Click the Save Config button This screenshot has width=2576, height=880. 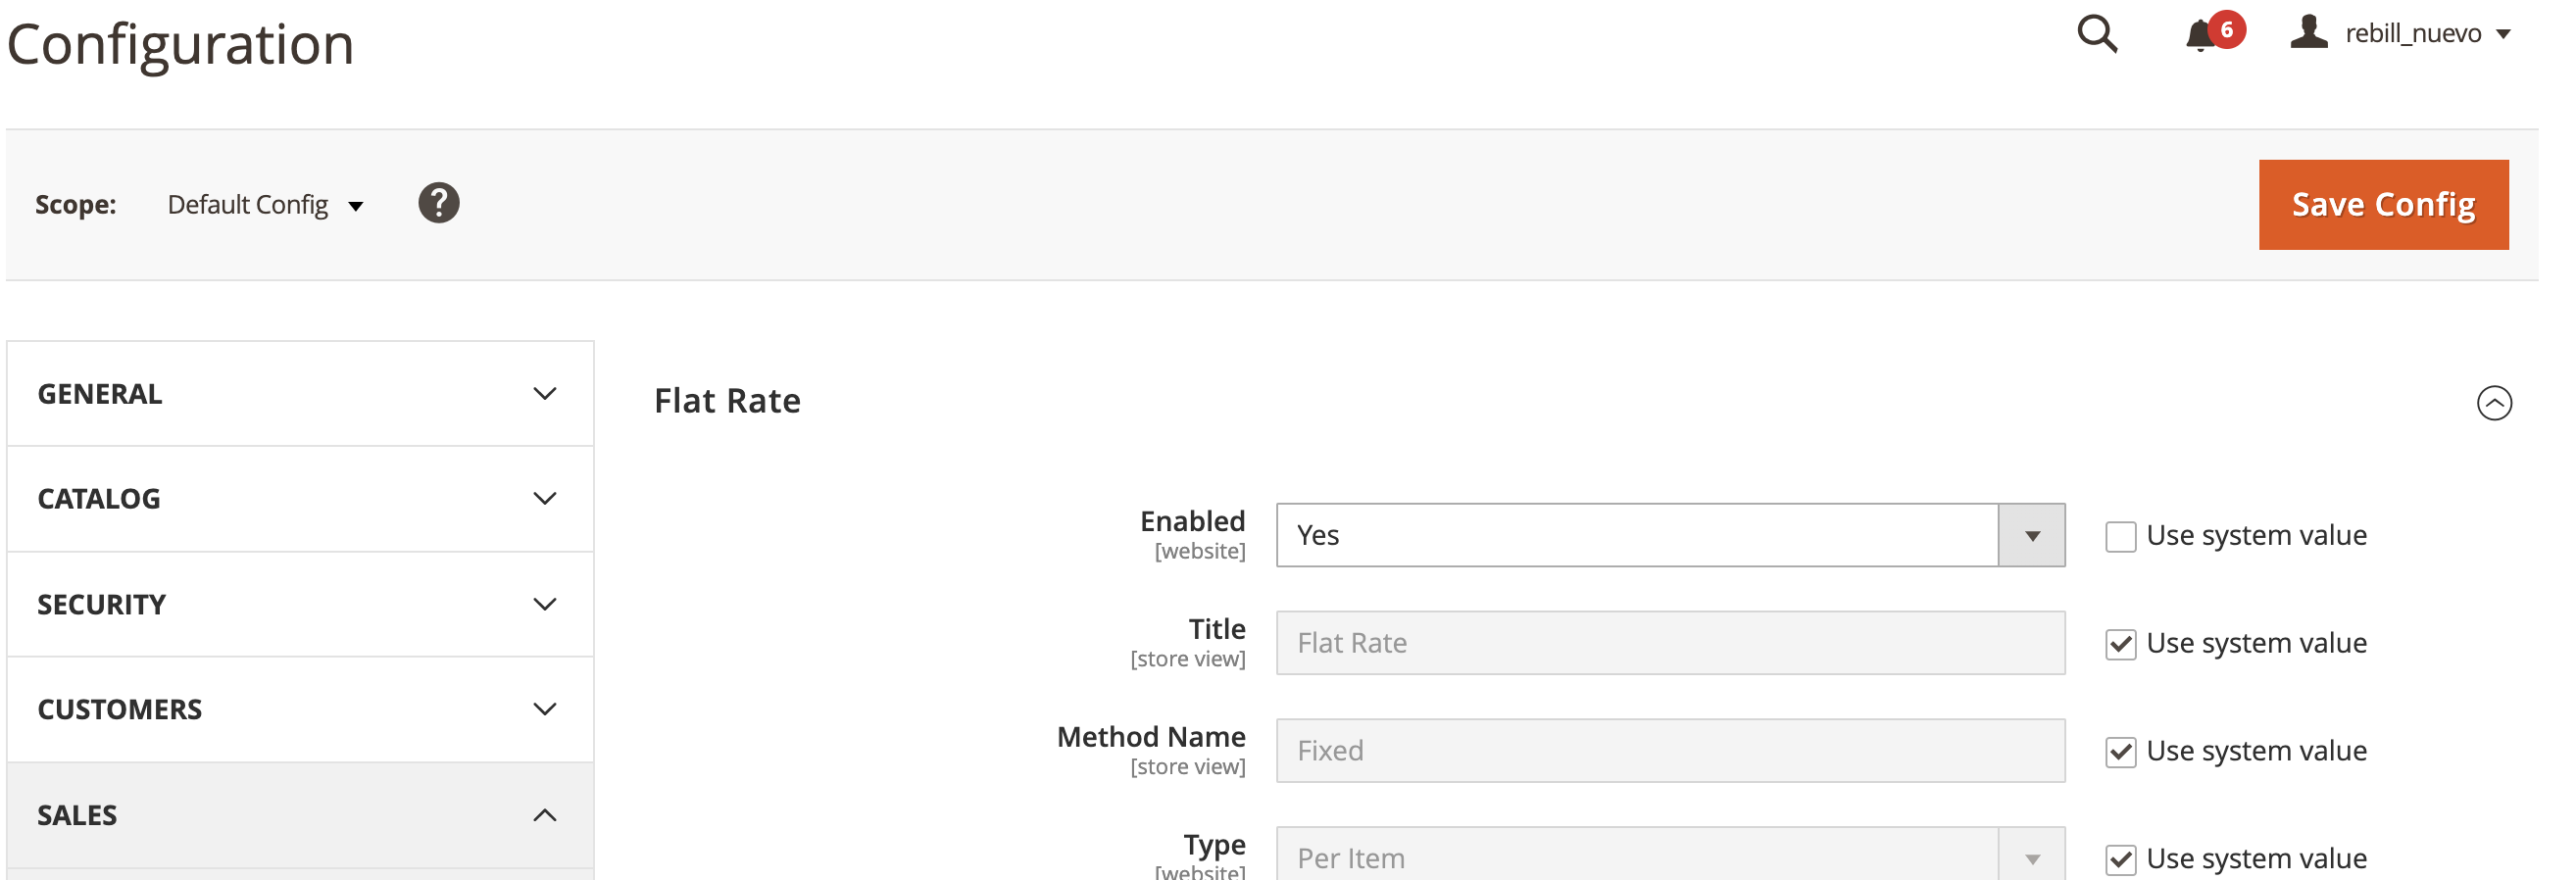coord(2382,205)
